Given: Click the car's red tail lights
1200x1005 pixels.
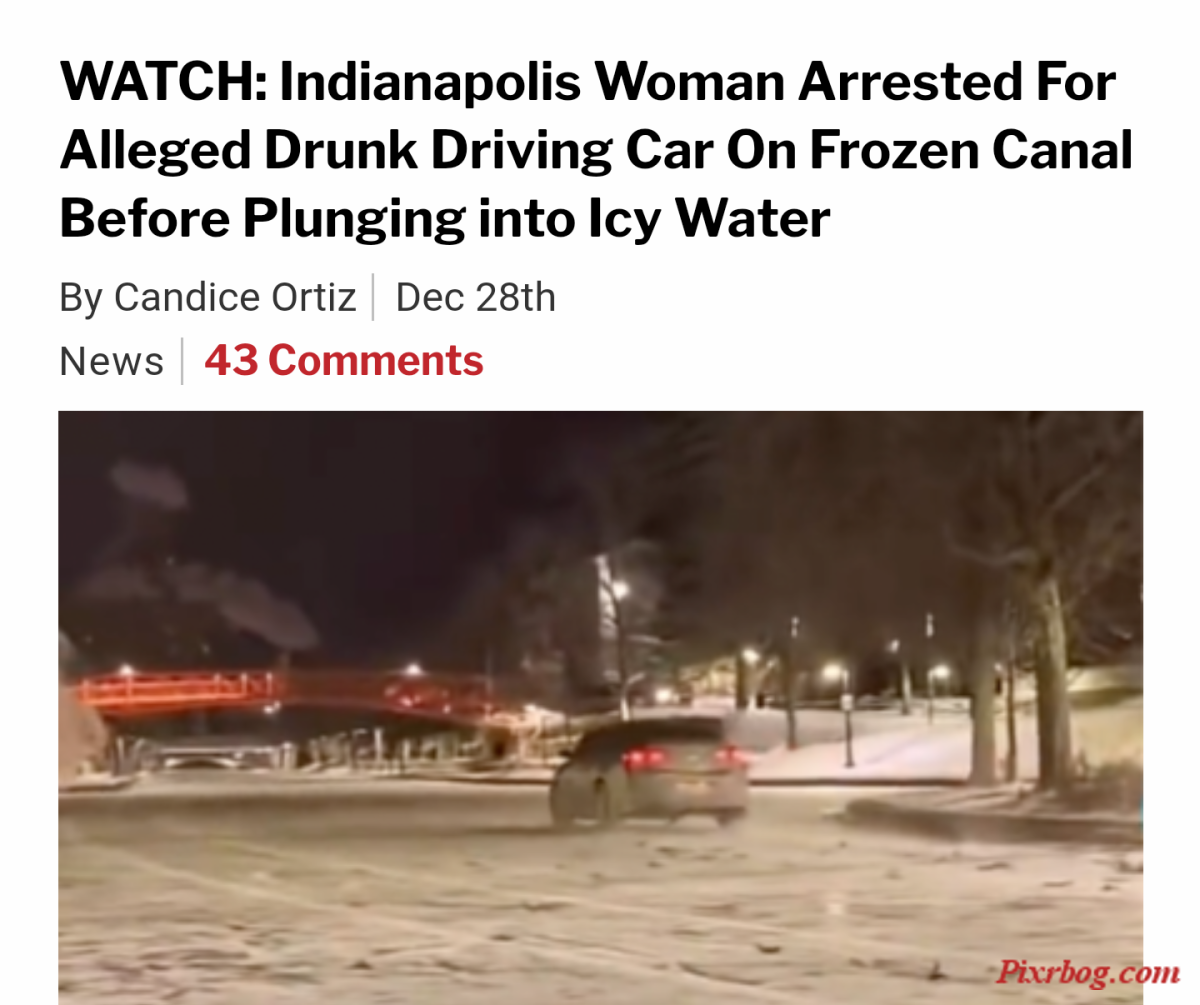Looking at the screenshot, I should 685,758.
